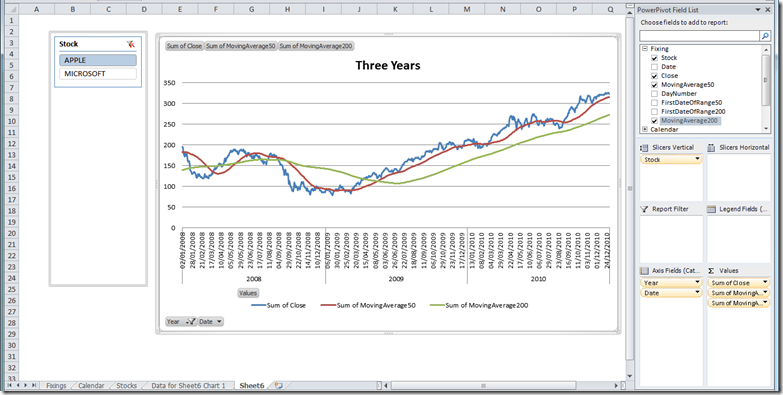Switch to the Fixings sheet tab
The width and height of the screenshot is (783, 395).
pos(56,386)
